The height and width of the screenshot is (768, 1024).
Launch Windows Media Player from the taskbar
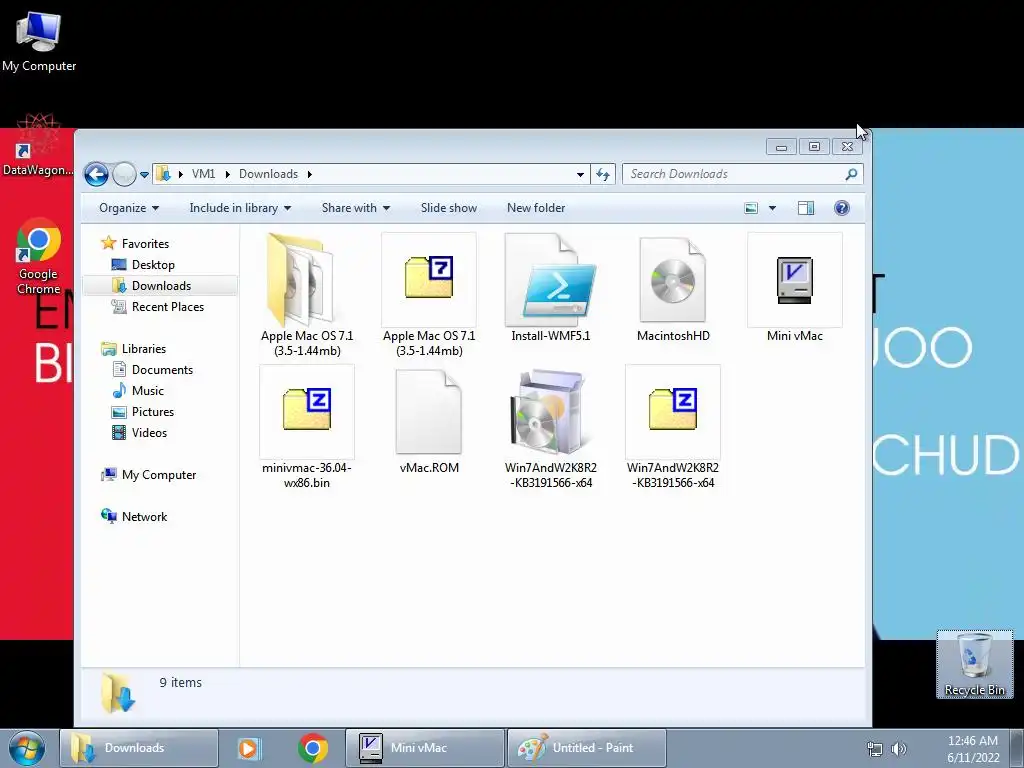[249, 748]
